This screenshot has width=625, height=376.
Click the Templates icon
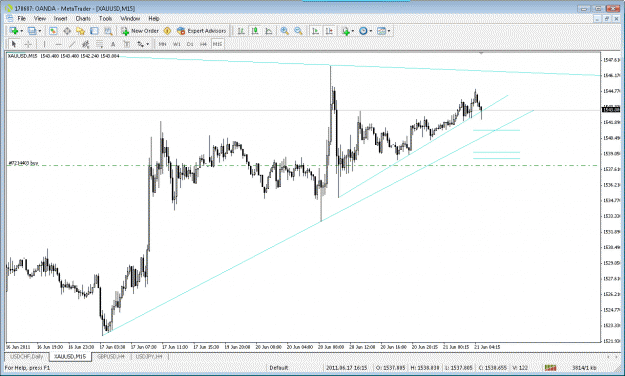[381, 31]
